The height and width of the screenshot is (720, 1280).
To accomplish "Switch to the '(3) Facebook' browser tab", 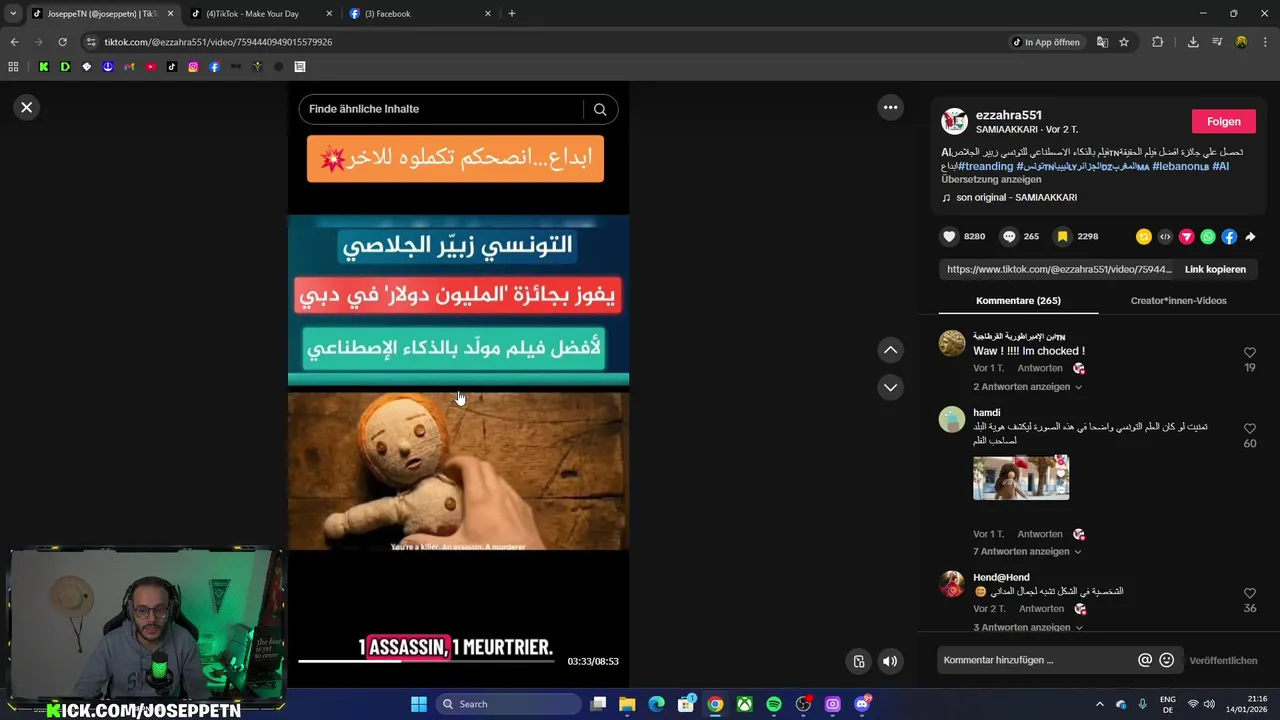I will click(x=420, y=14).
